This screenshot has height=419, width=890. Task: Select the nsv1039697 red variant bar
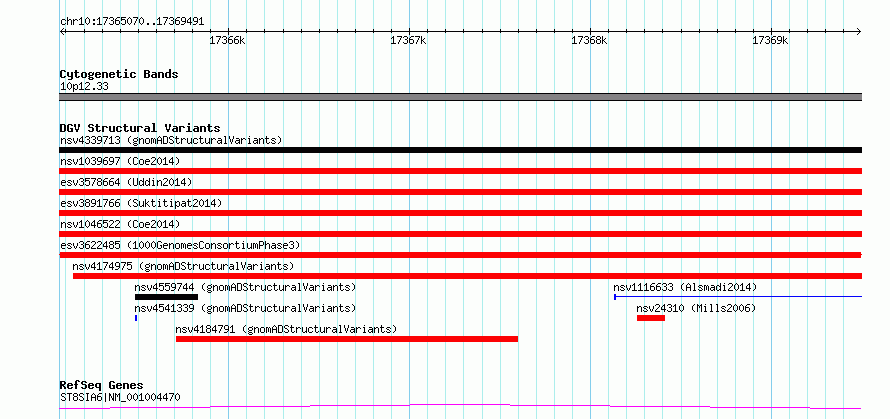tap(460, 171)
